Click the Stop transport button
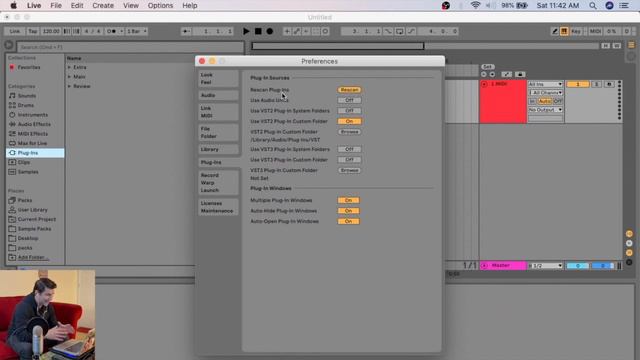 (258, 31)
